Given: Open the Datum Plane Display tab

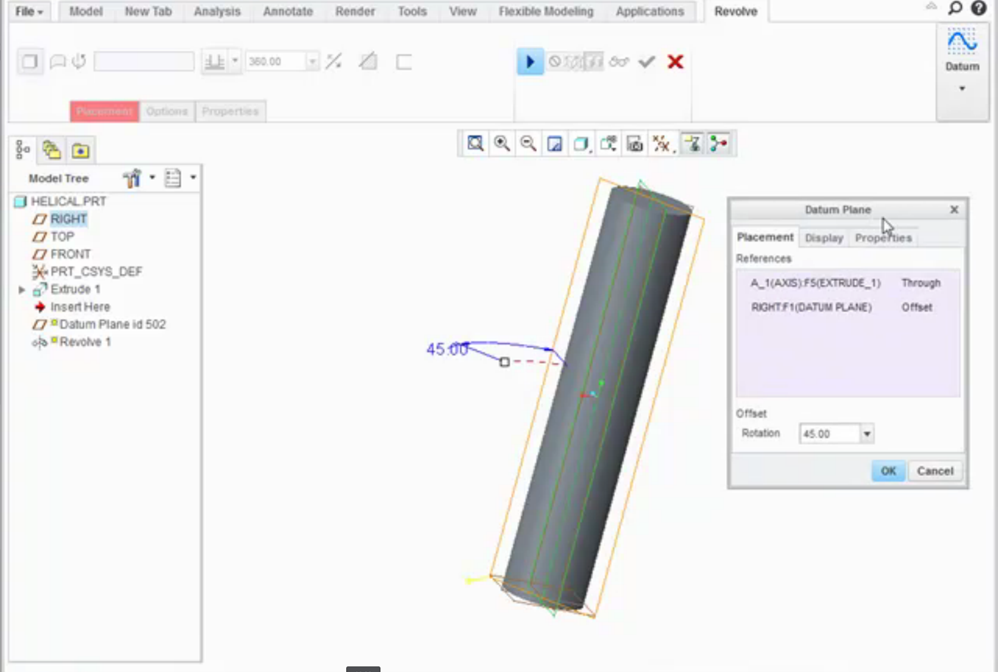Looking at the screenshot, I should pos(824,237).
